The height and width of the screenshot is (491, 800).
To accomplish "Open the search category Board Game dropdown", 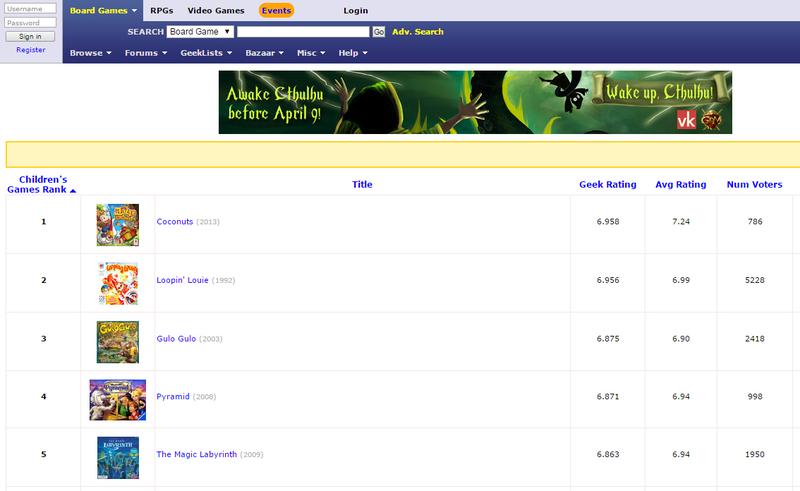I will [200, 32].
